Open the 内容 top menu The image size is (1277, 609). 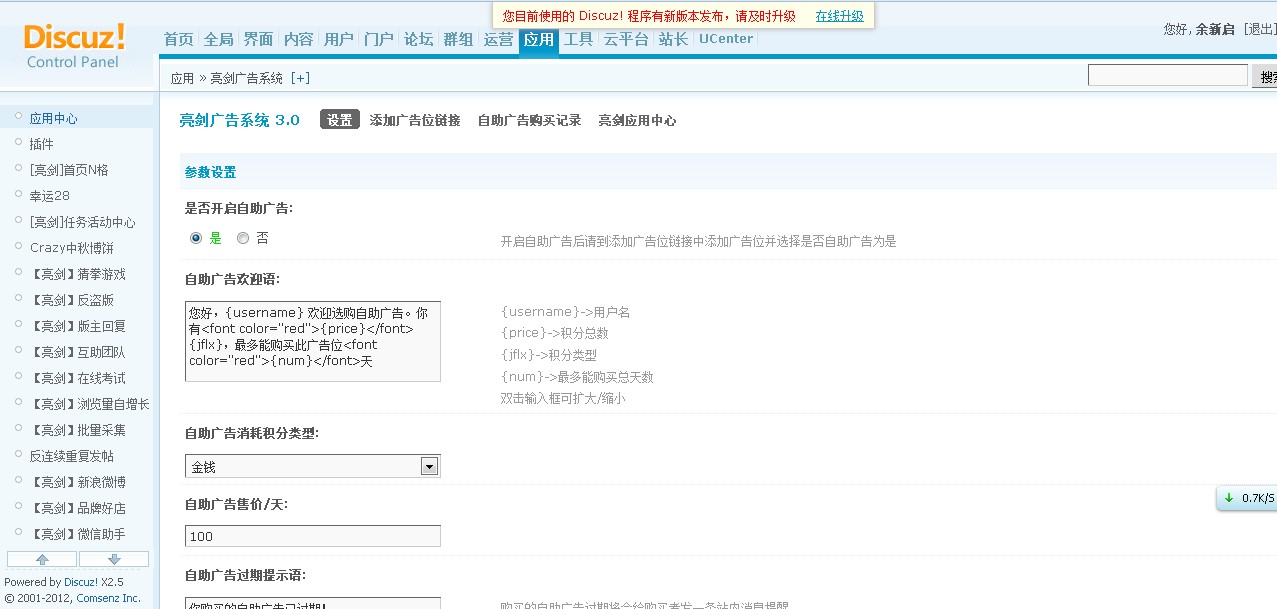(x=299, y=39)
